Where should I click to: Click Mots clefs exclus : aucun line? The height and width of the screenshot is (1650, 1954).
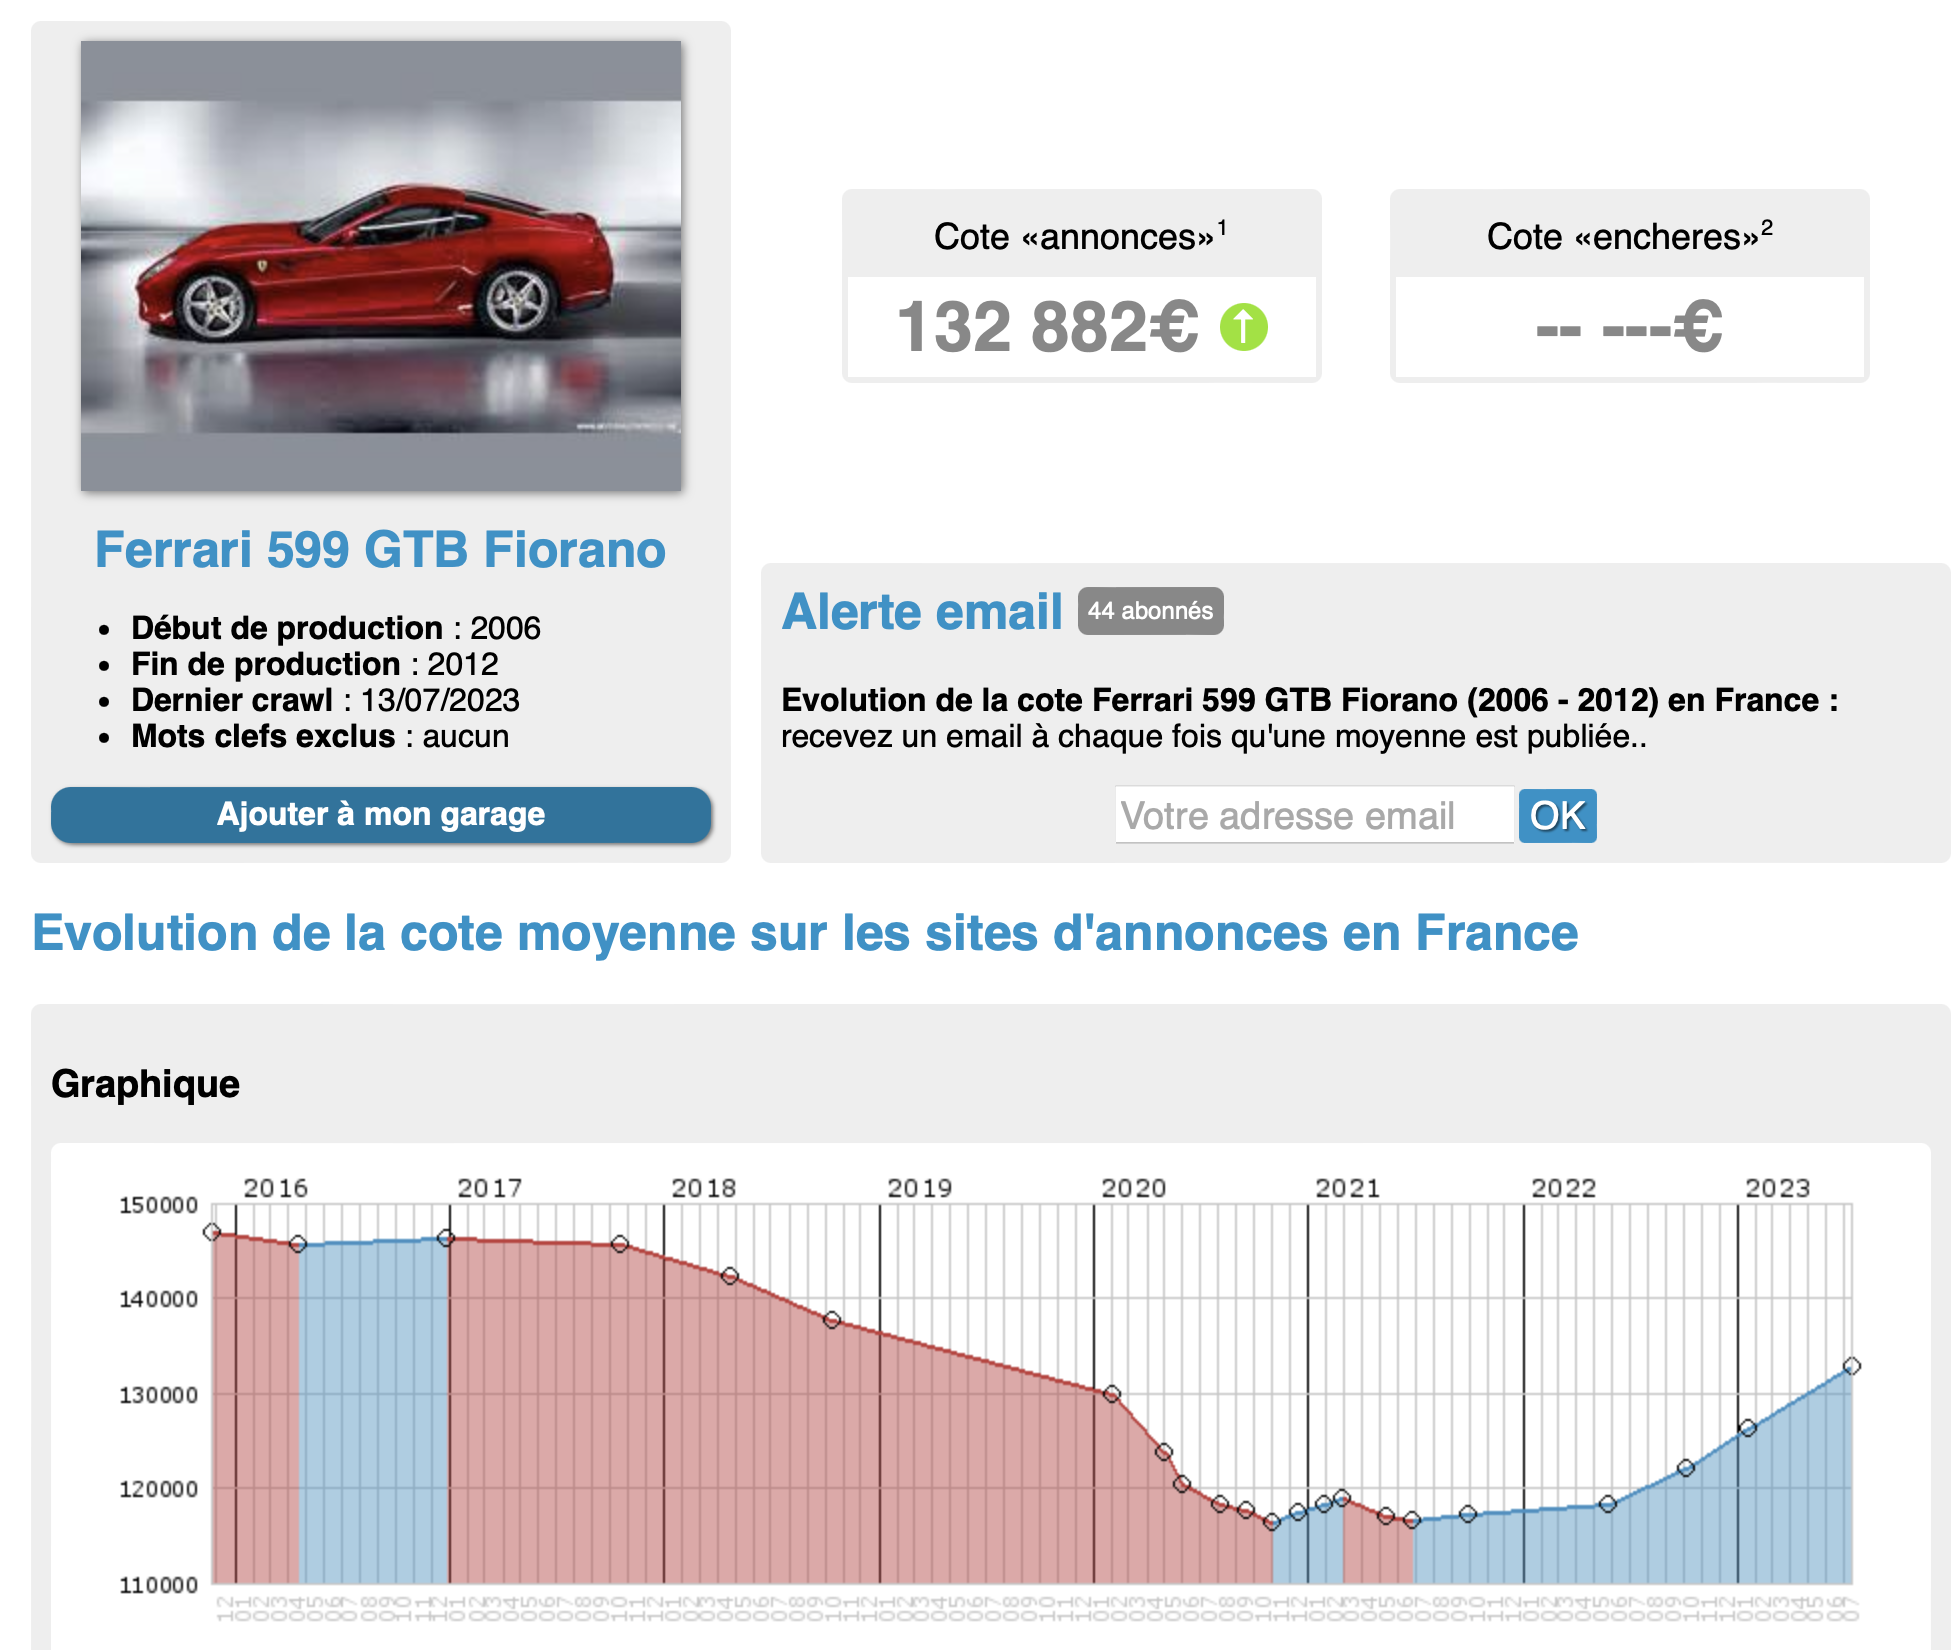320,736
